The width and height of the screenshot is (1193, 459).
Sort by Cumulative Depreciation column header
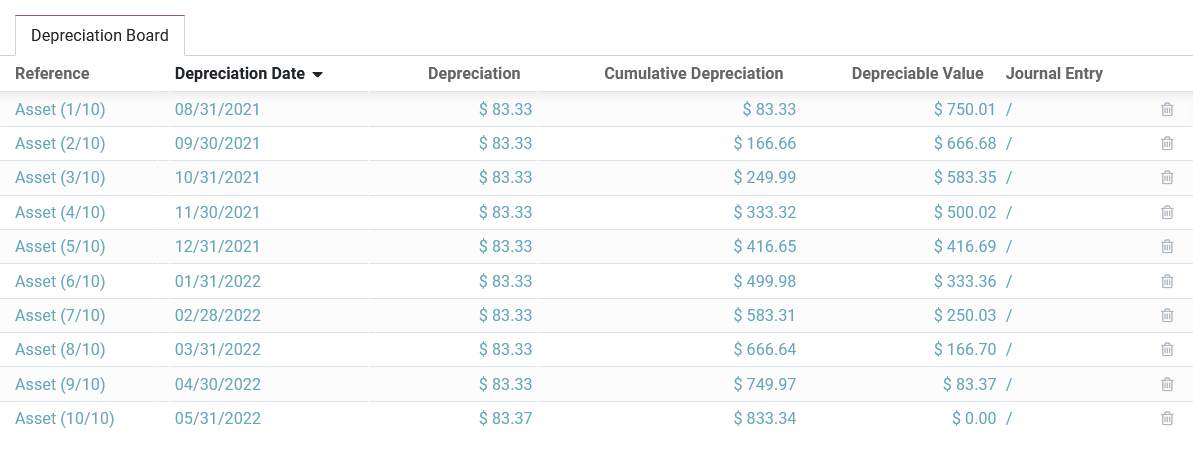click(693, 74)
